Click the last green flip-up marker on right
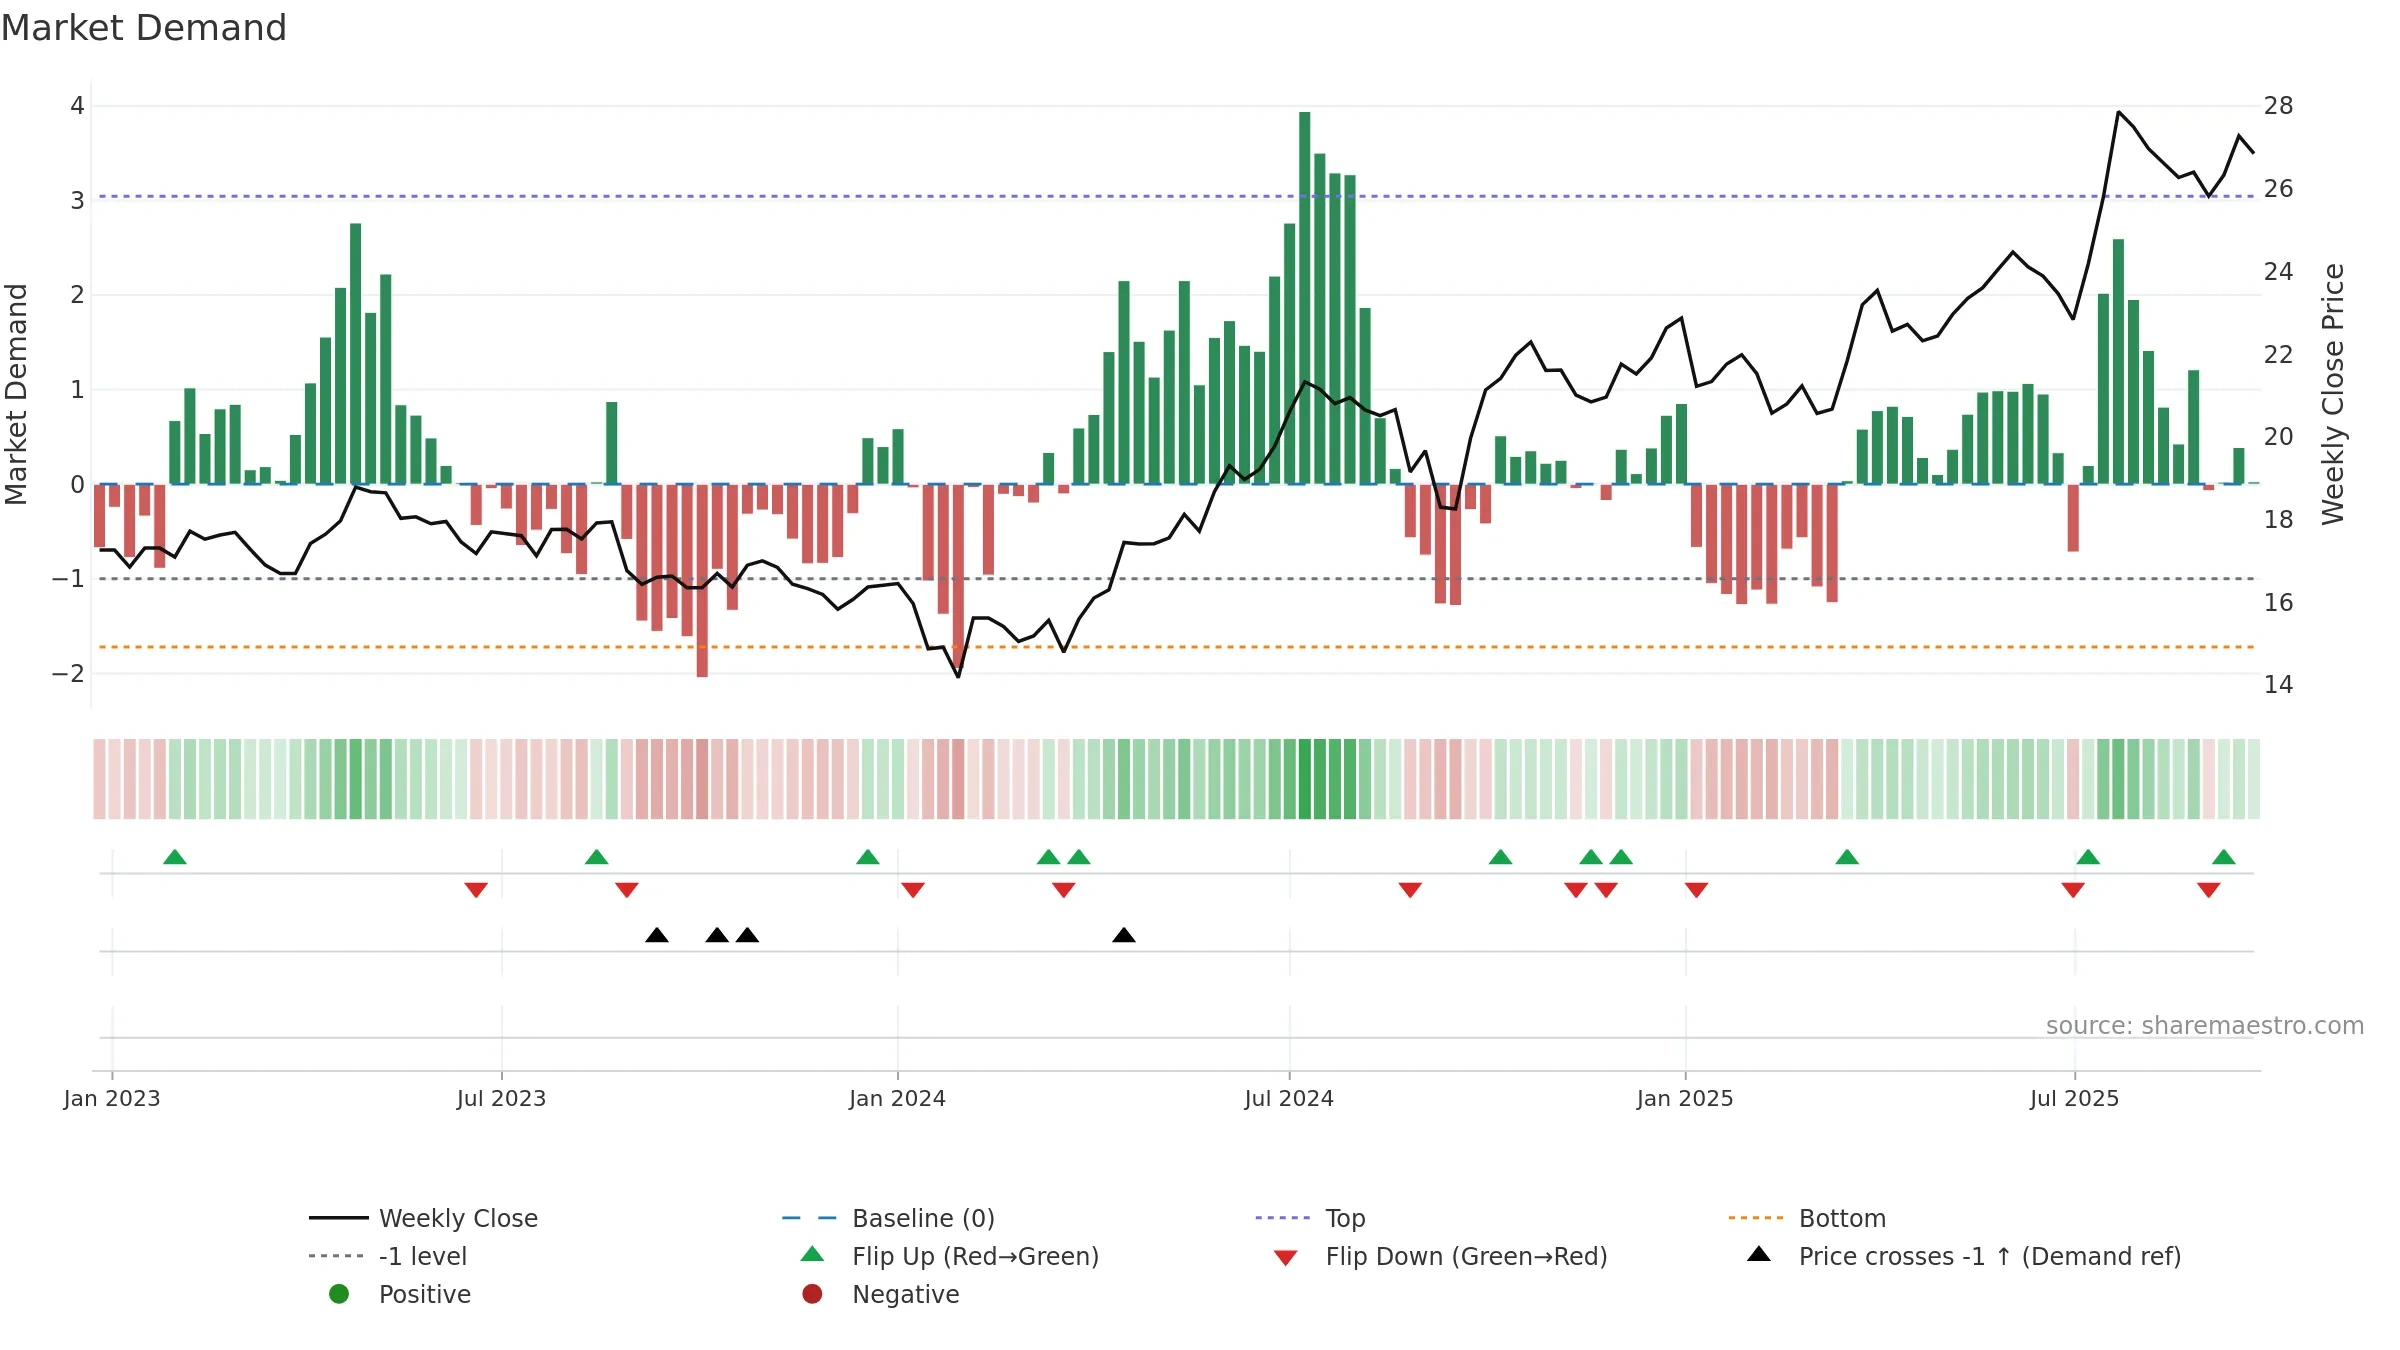The height and width of the screenshot is (1350, 2400). tap(2224, 857)
